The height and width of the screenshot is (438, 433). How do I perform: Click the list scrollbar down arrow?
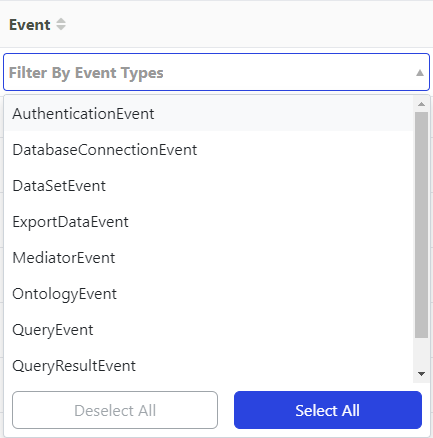tap(421, 374)
